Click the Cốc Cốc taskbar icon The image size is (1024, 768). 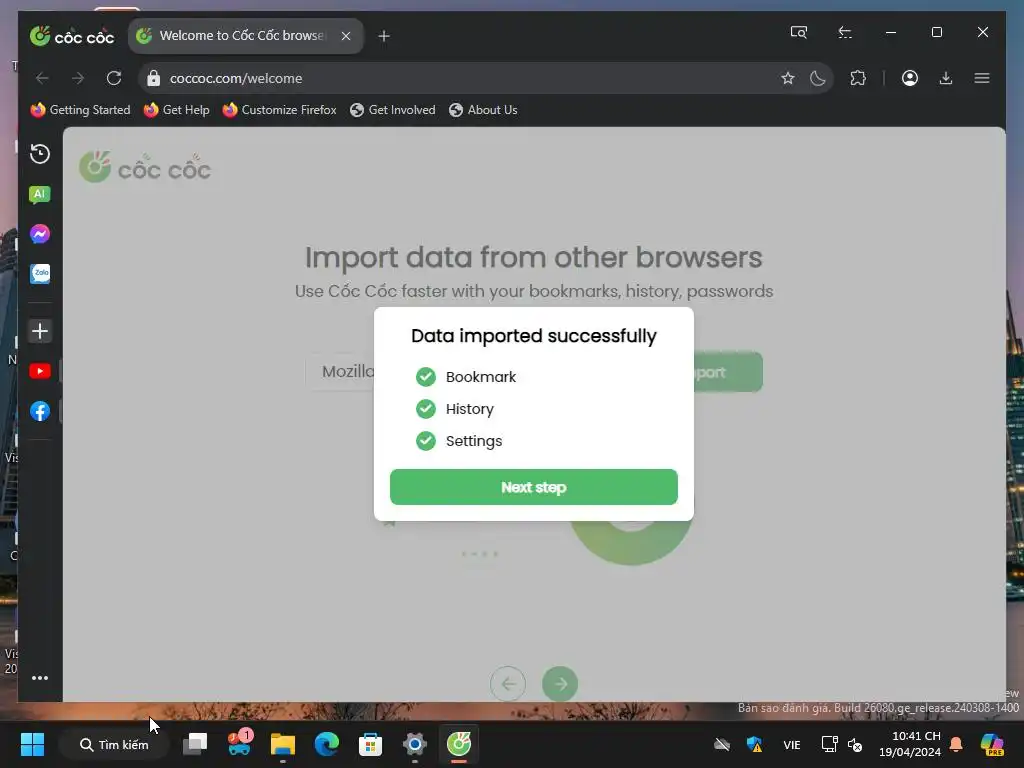(459, 744)
